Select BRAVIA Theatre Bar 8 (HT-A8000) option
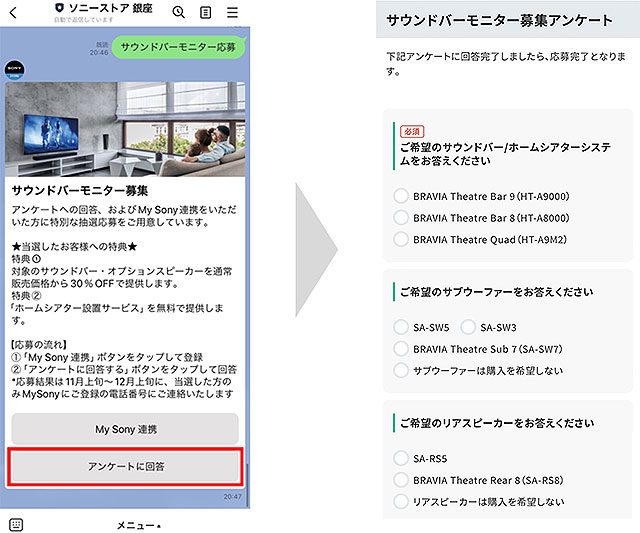 click(x=401, y=218)
